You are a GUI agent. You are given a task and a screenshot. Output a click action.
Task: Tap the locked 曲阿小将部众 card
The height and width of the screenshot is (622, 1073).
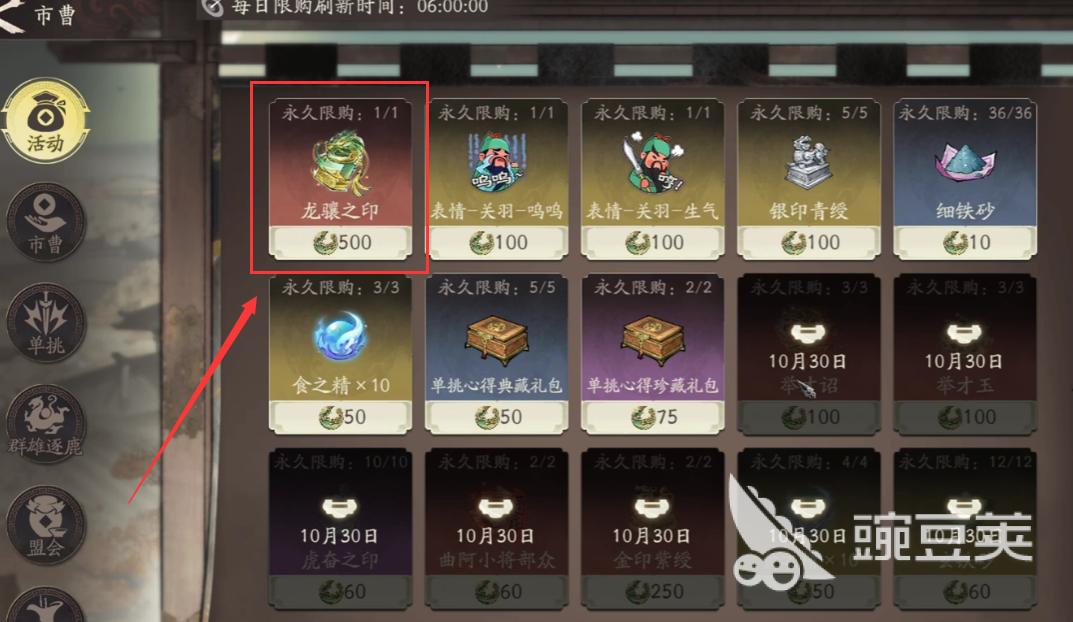497,528
